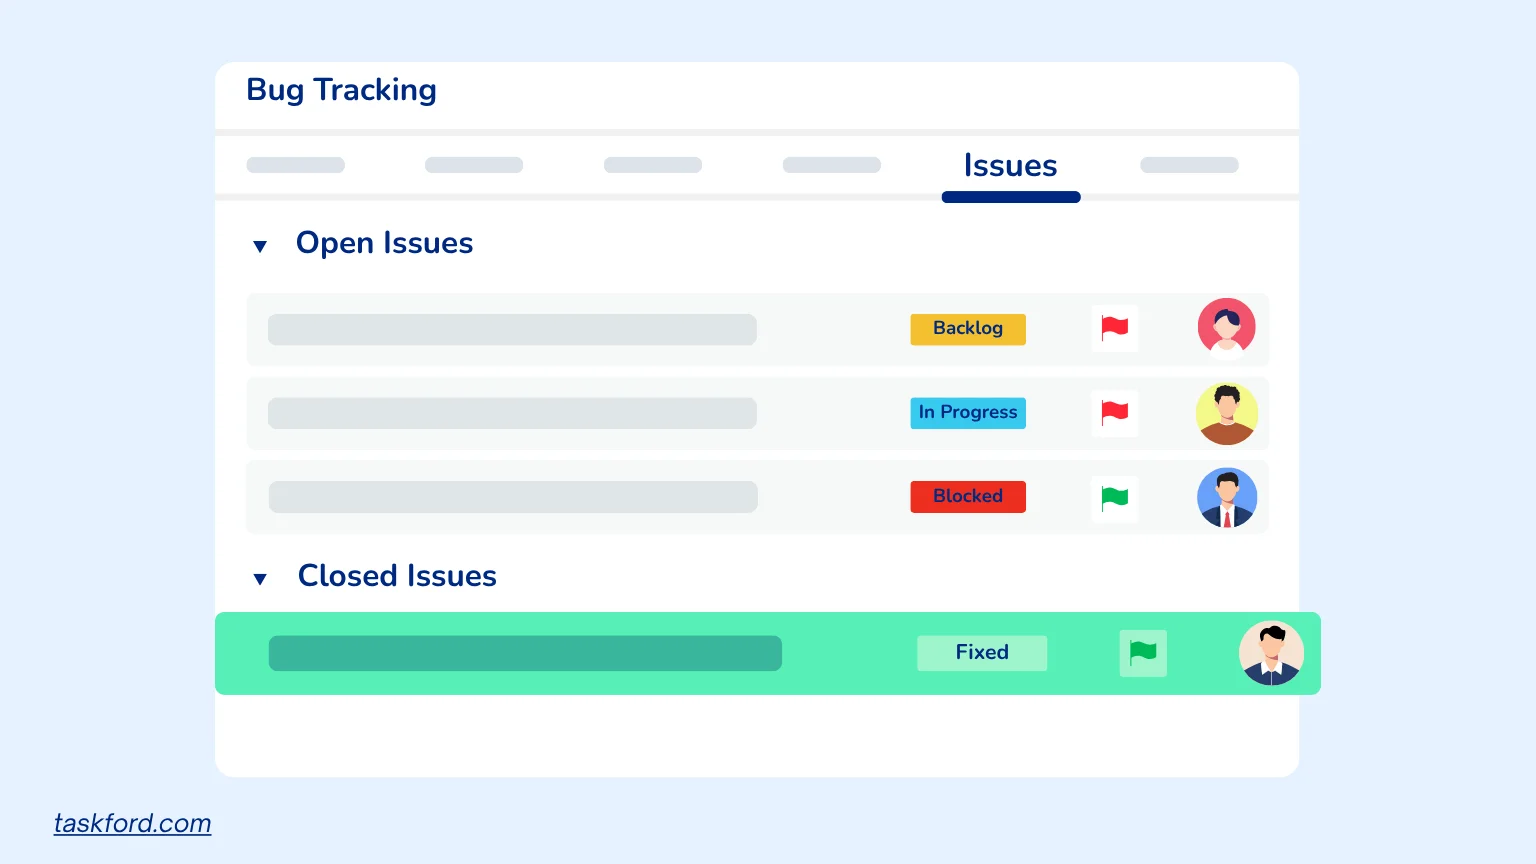This screenshot has width=1536, height=864.
Task: Open the assignee avatar with the red background
Action: (1226, 327)
